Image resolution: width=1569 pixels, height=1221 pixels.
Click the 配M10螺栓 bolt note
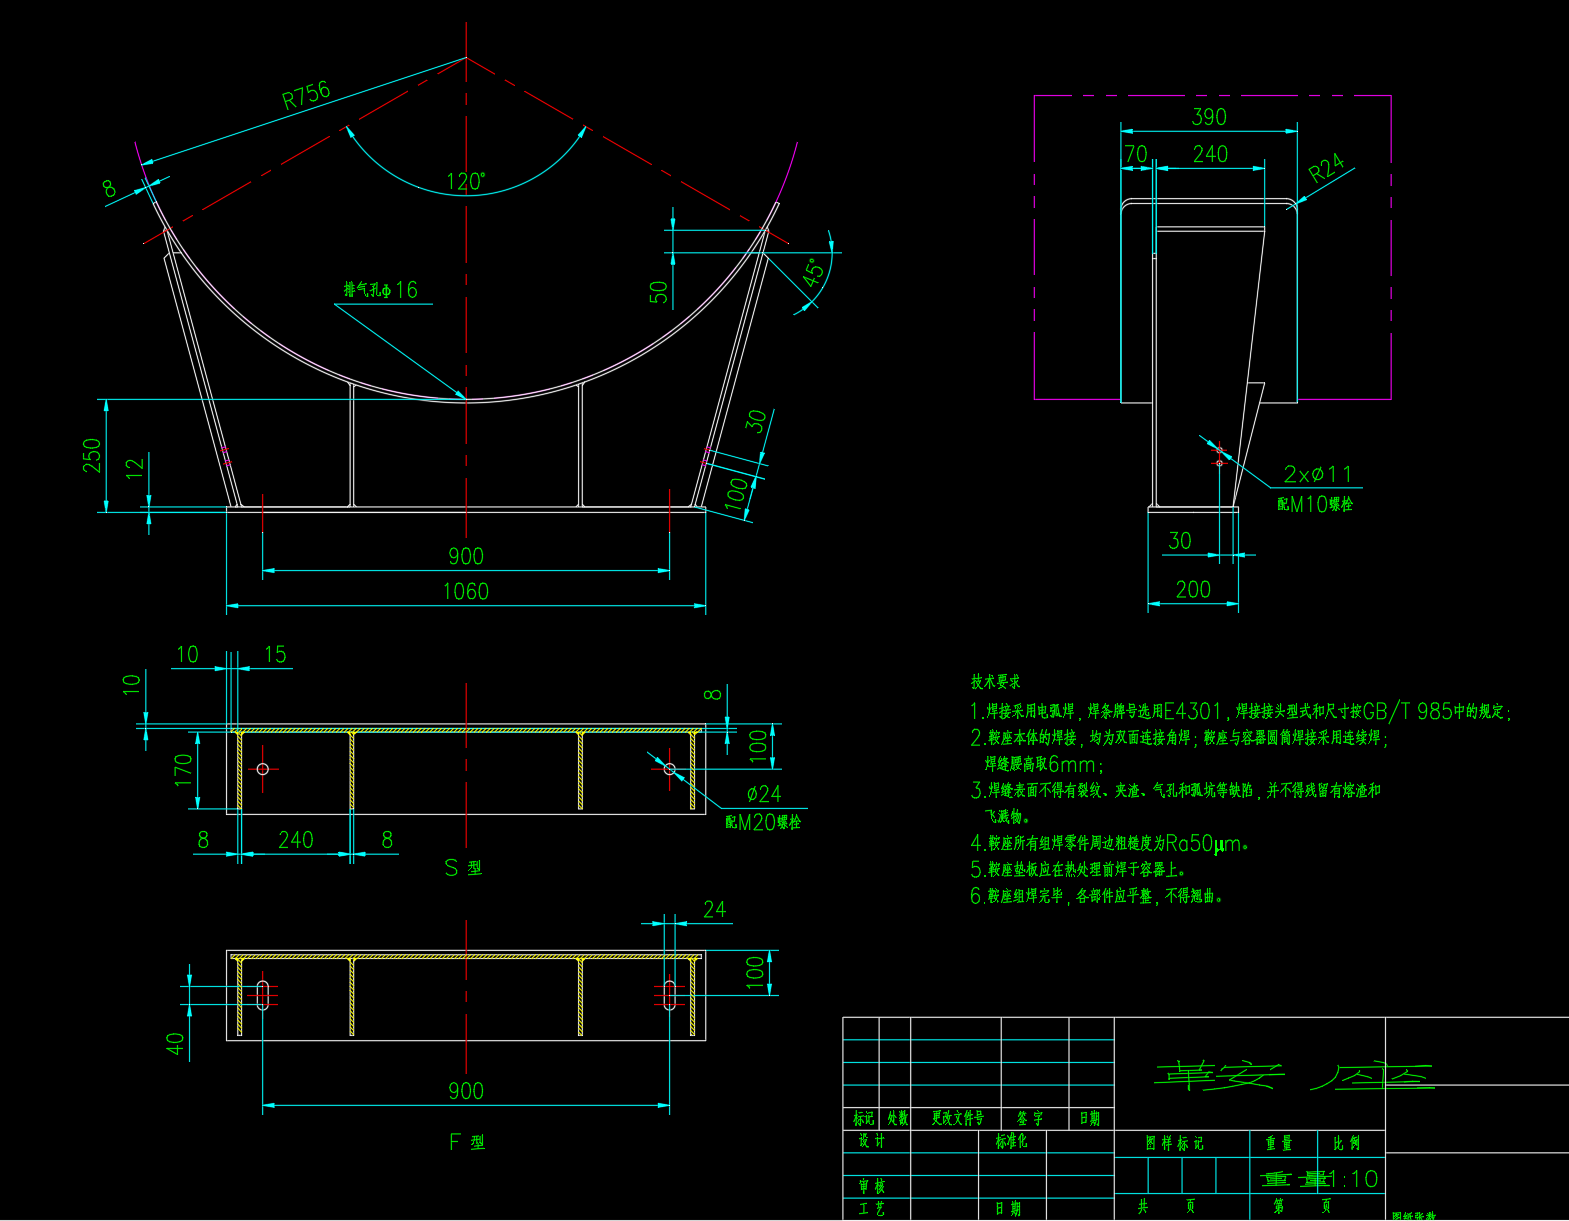pos(1314,504)
